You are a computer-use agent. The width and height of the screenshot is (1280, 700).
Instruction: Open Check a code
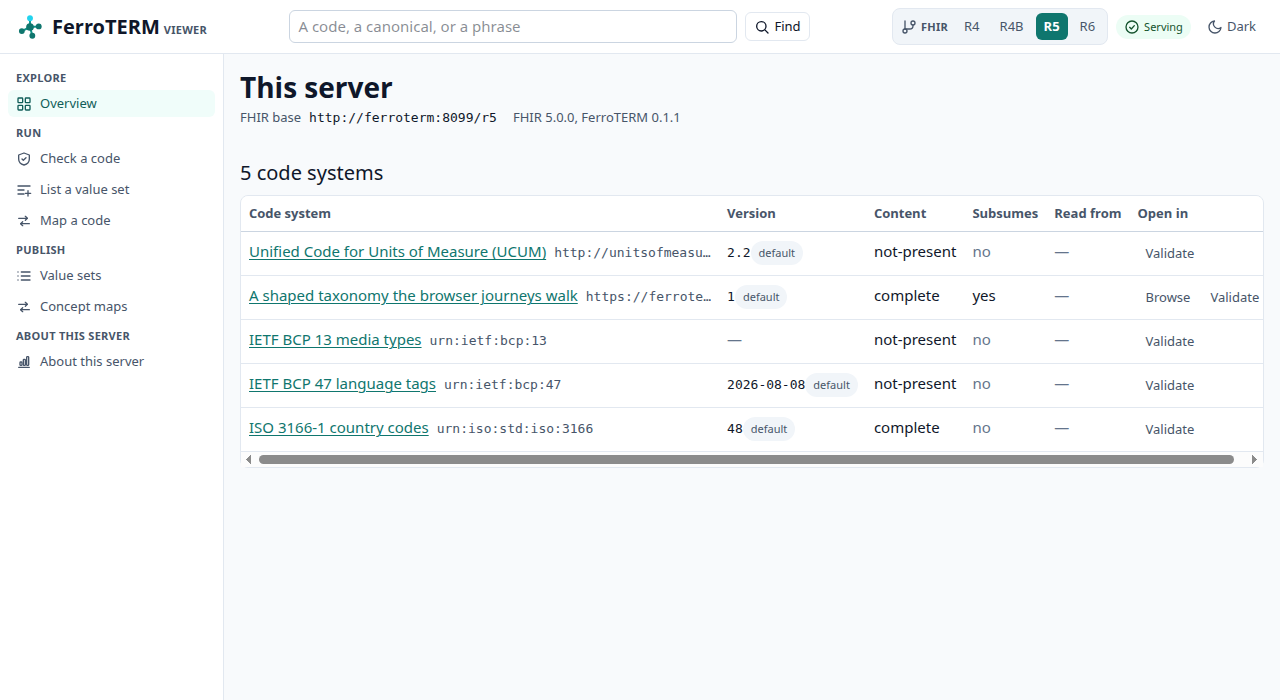pos(111,159)
